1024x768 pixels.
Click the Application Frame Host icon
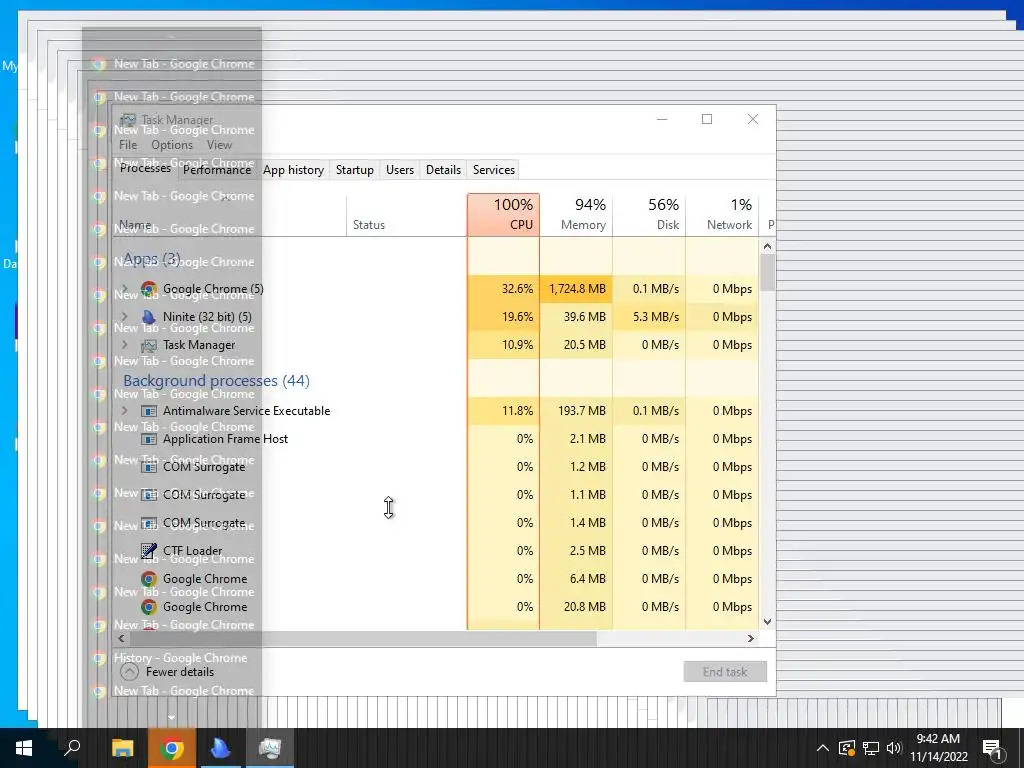(x=149, y=439)
